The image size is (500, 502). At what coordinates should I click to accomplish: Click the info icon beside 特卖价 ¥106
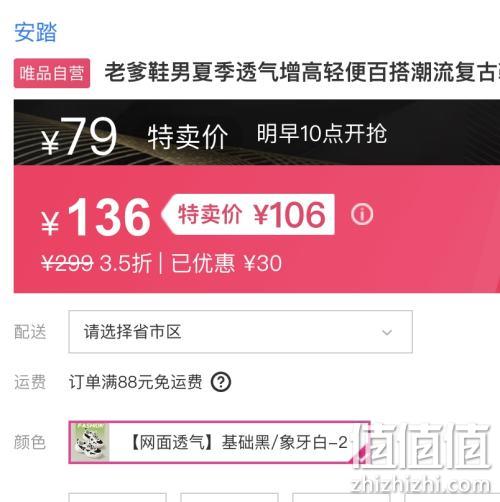pyautogui.click(x=362, y=214)
